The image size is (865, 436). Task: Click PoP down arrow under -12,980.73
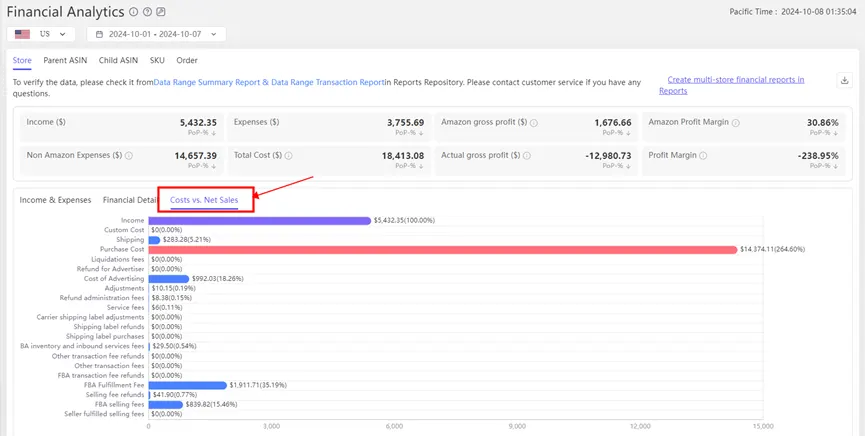pos(628,166)
